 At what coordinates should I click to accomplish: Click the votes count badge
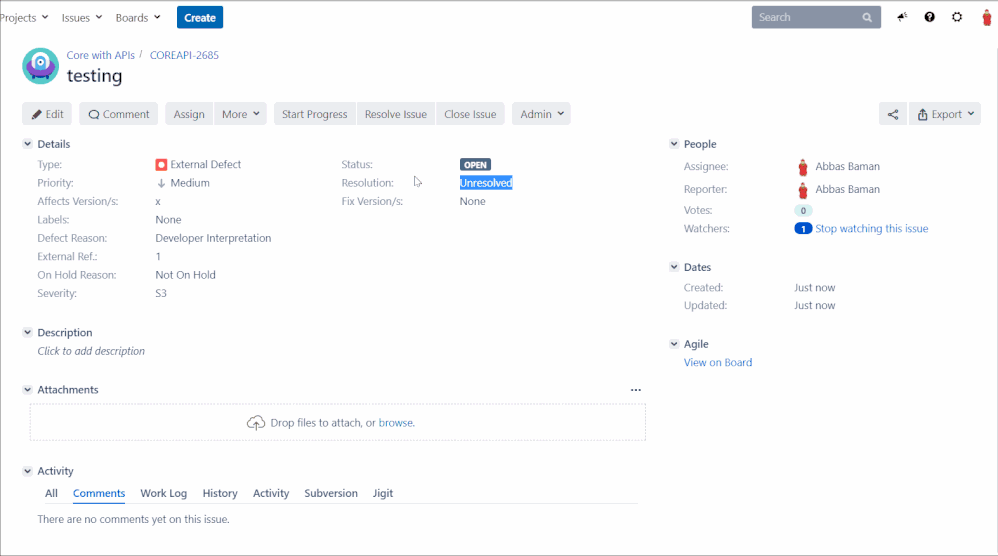803,211
